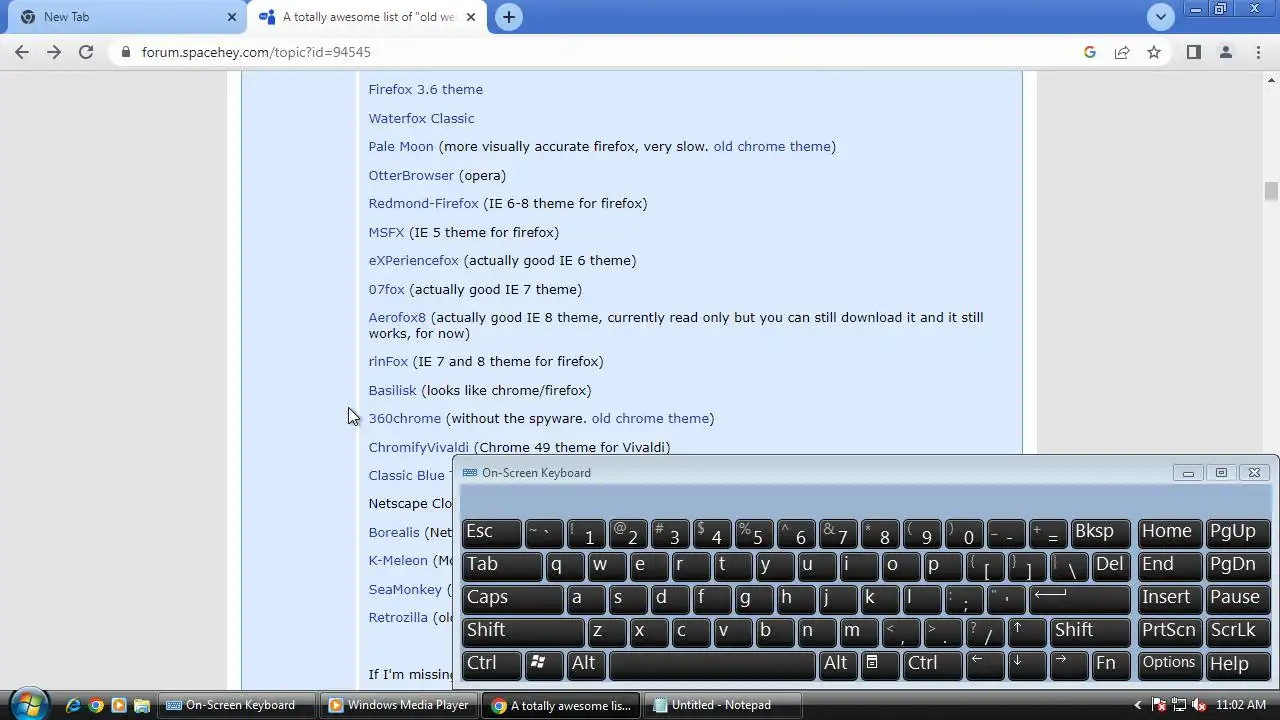Switch to Untitled - Notepad taskbar button

[x=722, y=705]
